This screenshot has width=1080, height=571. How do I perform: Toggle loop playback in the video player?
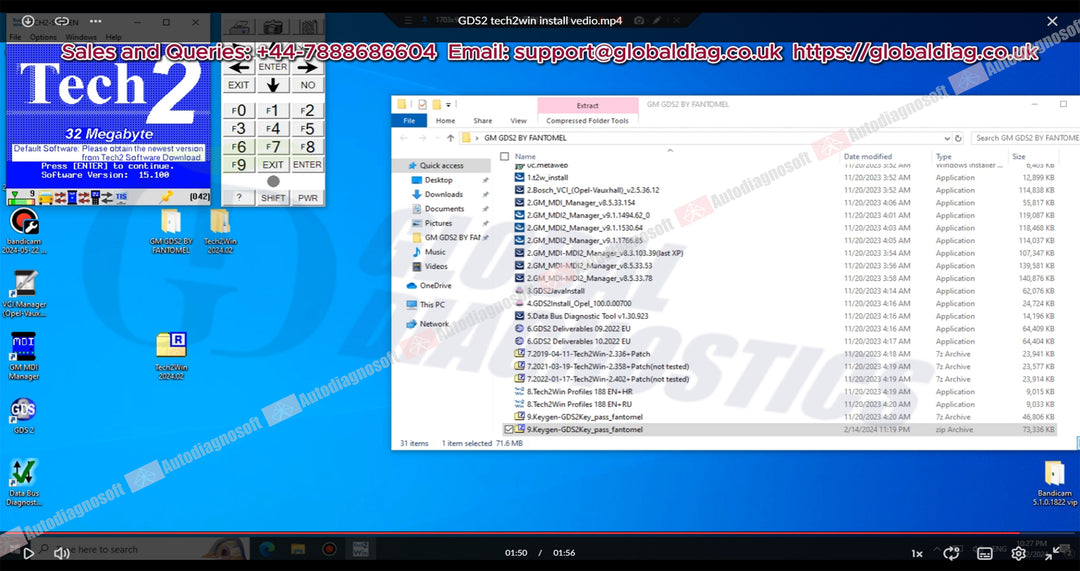coord(951,553)
